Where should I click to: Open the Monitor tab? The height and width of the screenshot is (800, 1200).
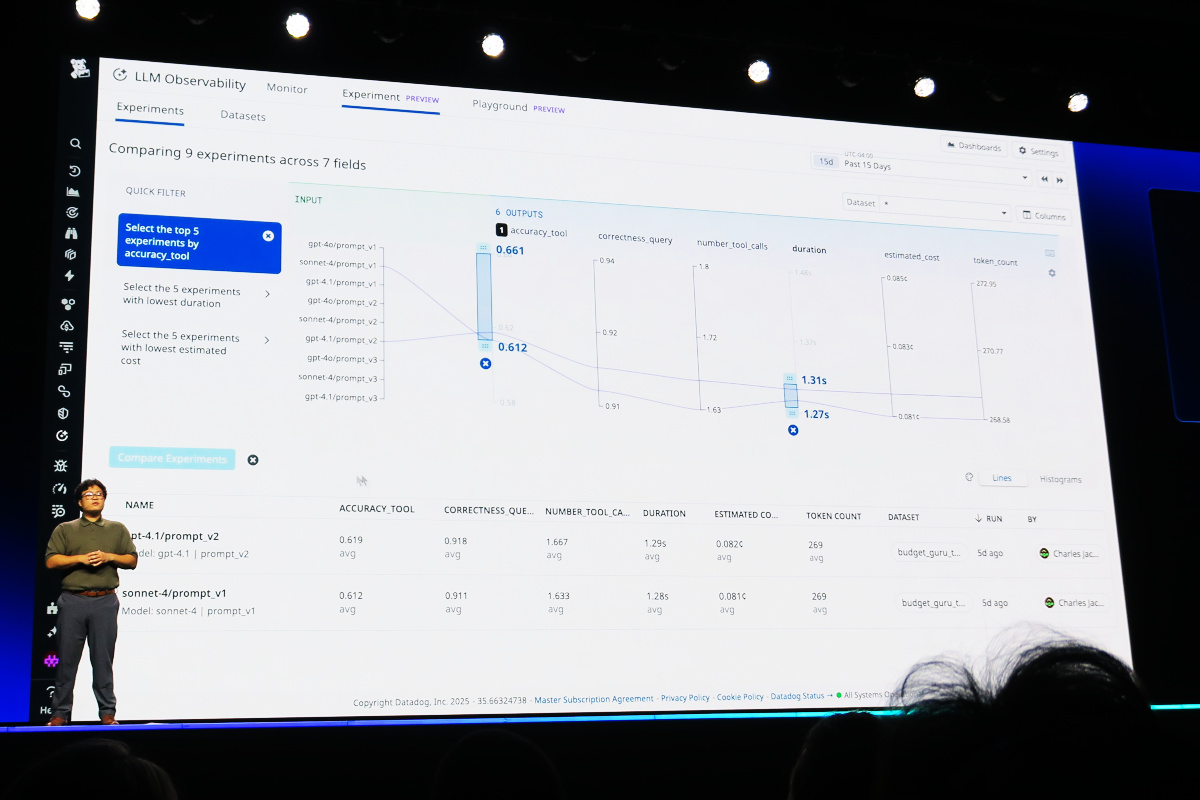tap(287, 88)
